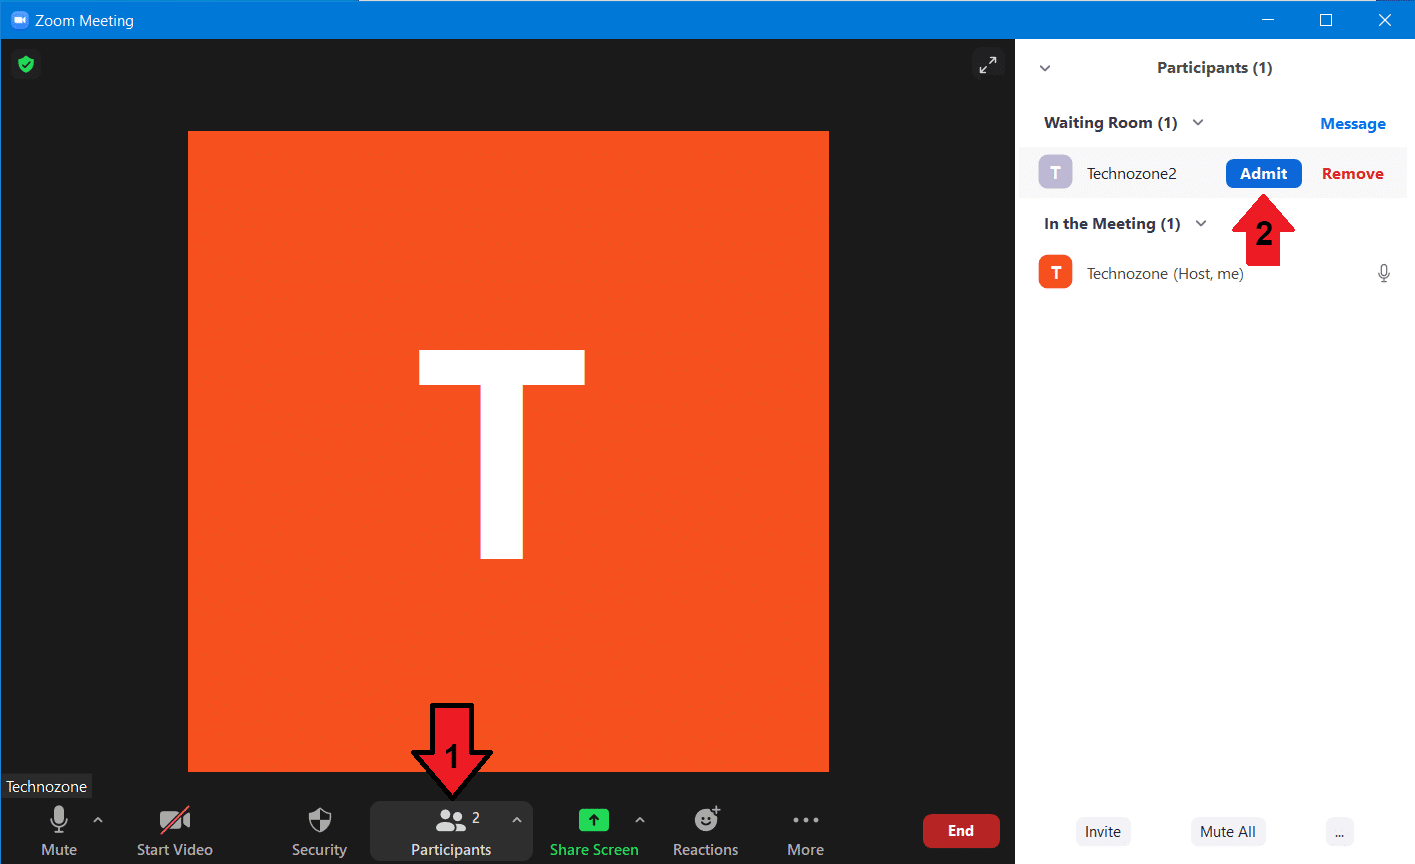Admit Technozone2 from the waiting room
The height and width of the screenshot is (864, 1415).
pyautogui.click(x=1264, y=173)
